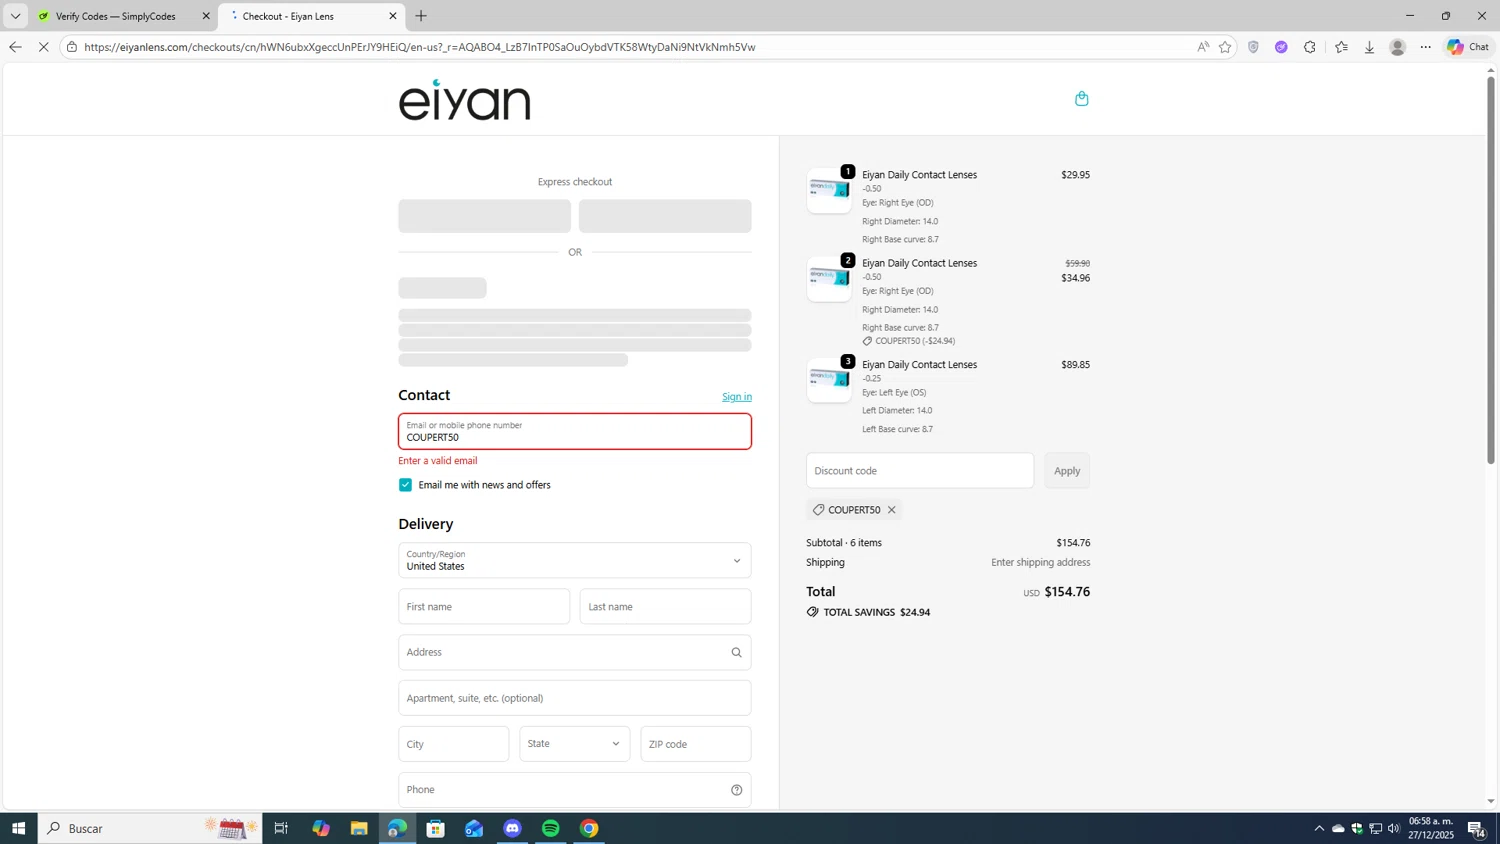Click the first contact lens thumbnail
The width and height of the screenshot is (1500, 844).
829,190
